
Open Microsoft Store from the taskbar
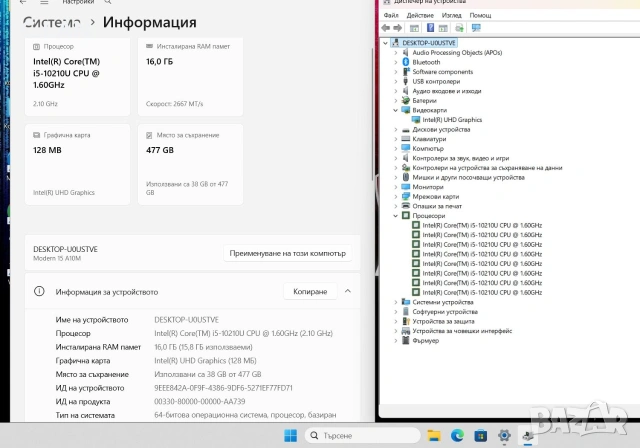(x=480, y=436)
